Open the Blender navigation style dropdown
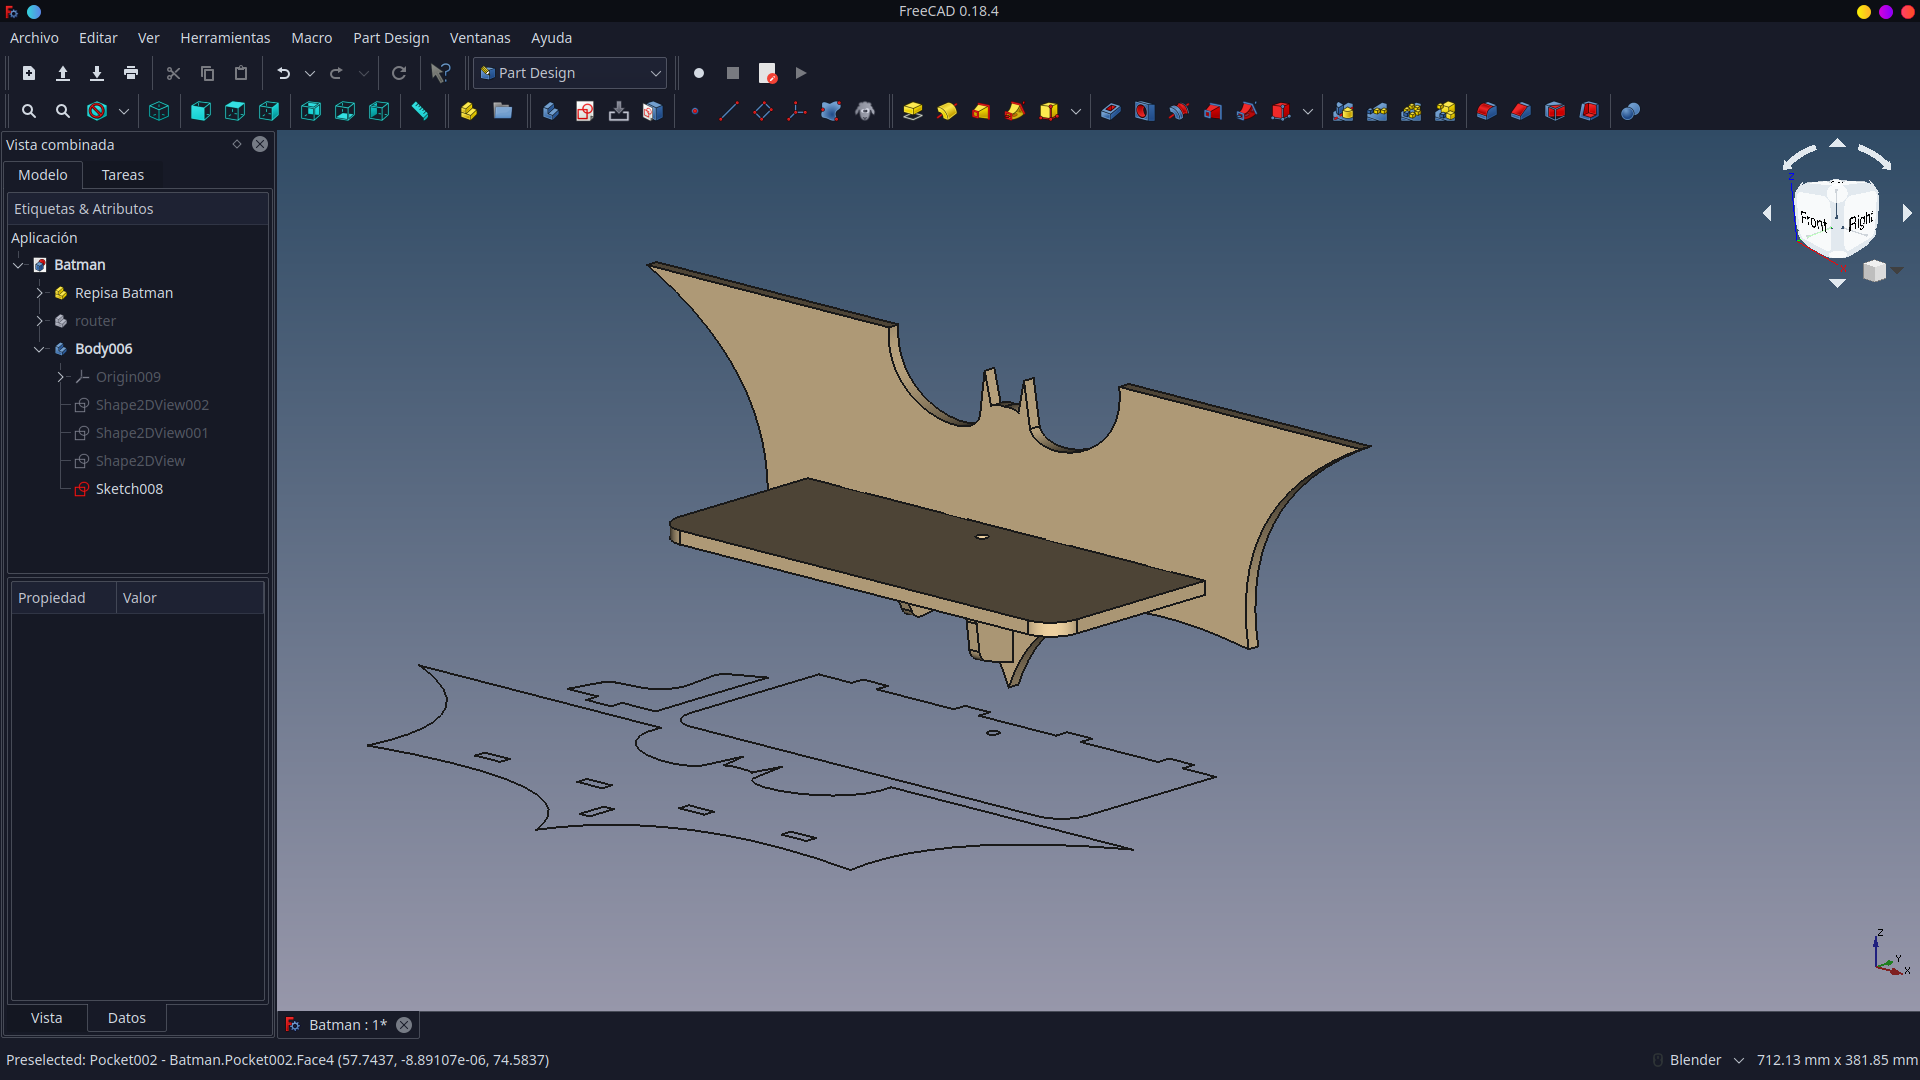The width and height of the screenshot is (1920, 1080). [x=1707, y=1060]
